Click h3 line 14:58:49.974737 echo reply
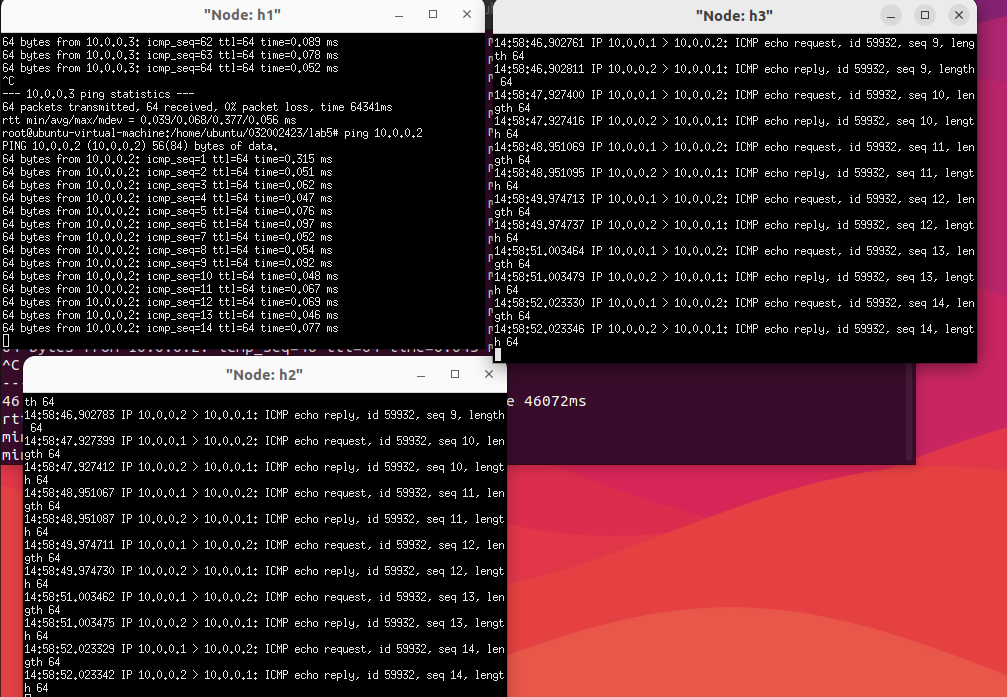The width and height of the screenshot is (1007, 697). click(734, 231)
